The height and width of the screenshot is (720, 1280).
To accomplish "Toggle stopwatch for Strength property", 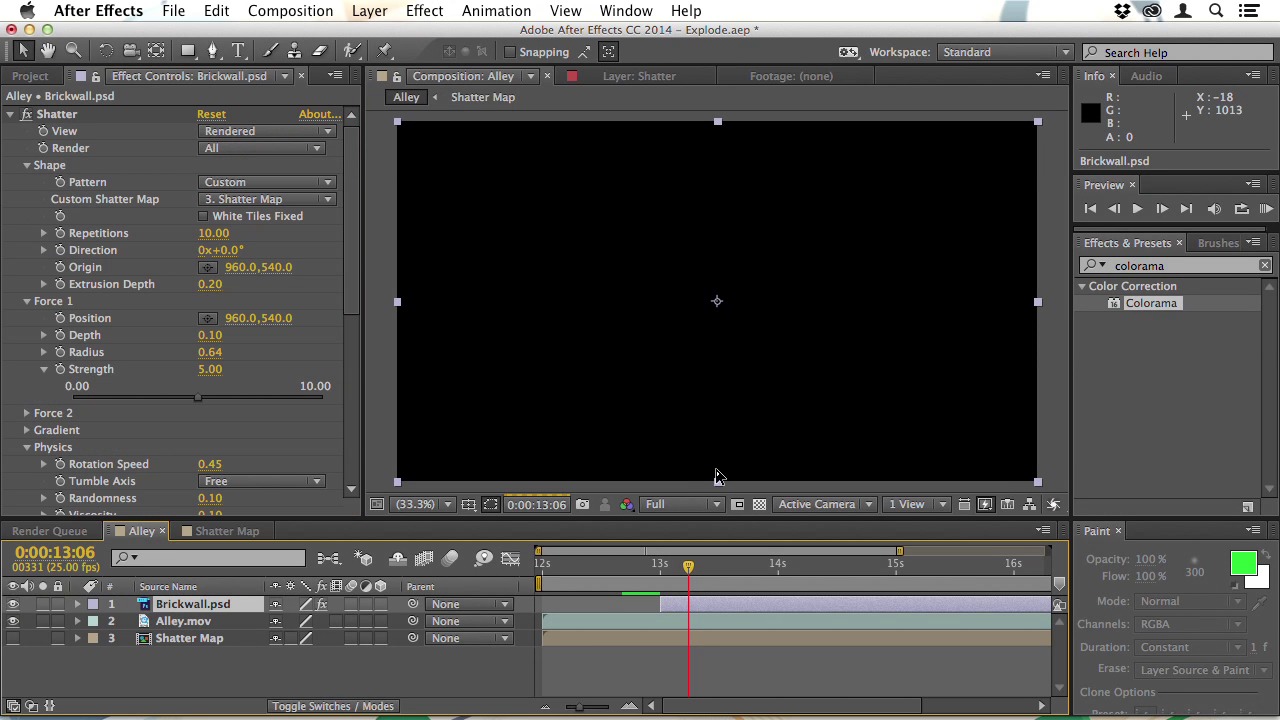I will coord(60,369).
